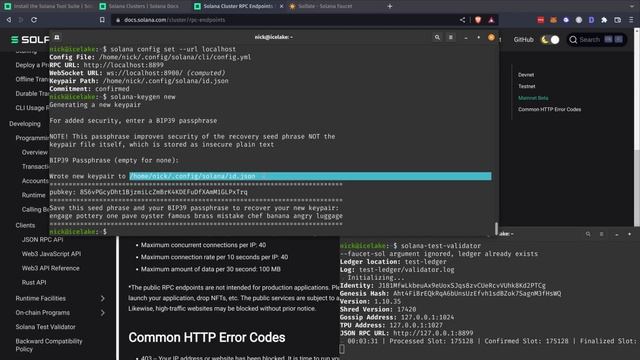Open Rust API page
The height and width of the screenshot is (360, 640).
tap(34, 282)
